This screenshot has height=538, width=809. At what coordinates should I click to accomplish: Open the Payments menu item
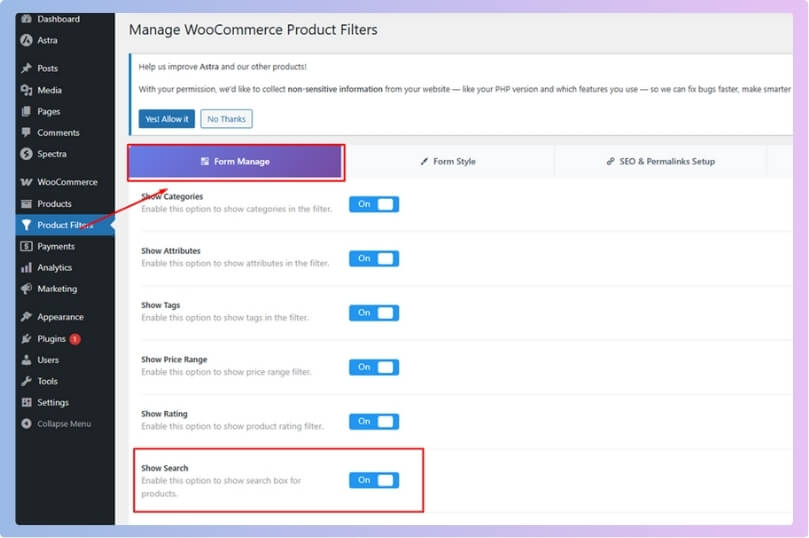point(65,247)
